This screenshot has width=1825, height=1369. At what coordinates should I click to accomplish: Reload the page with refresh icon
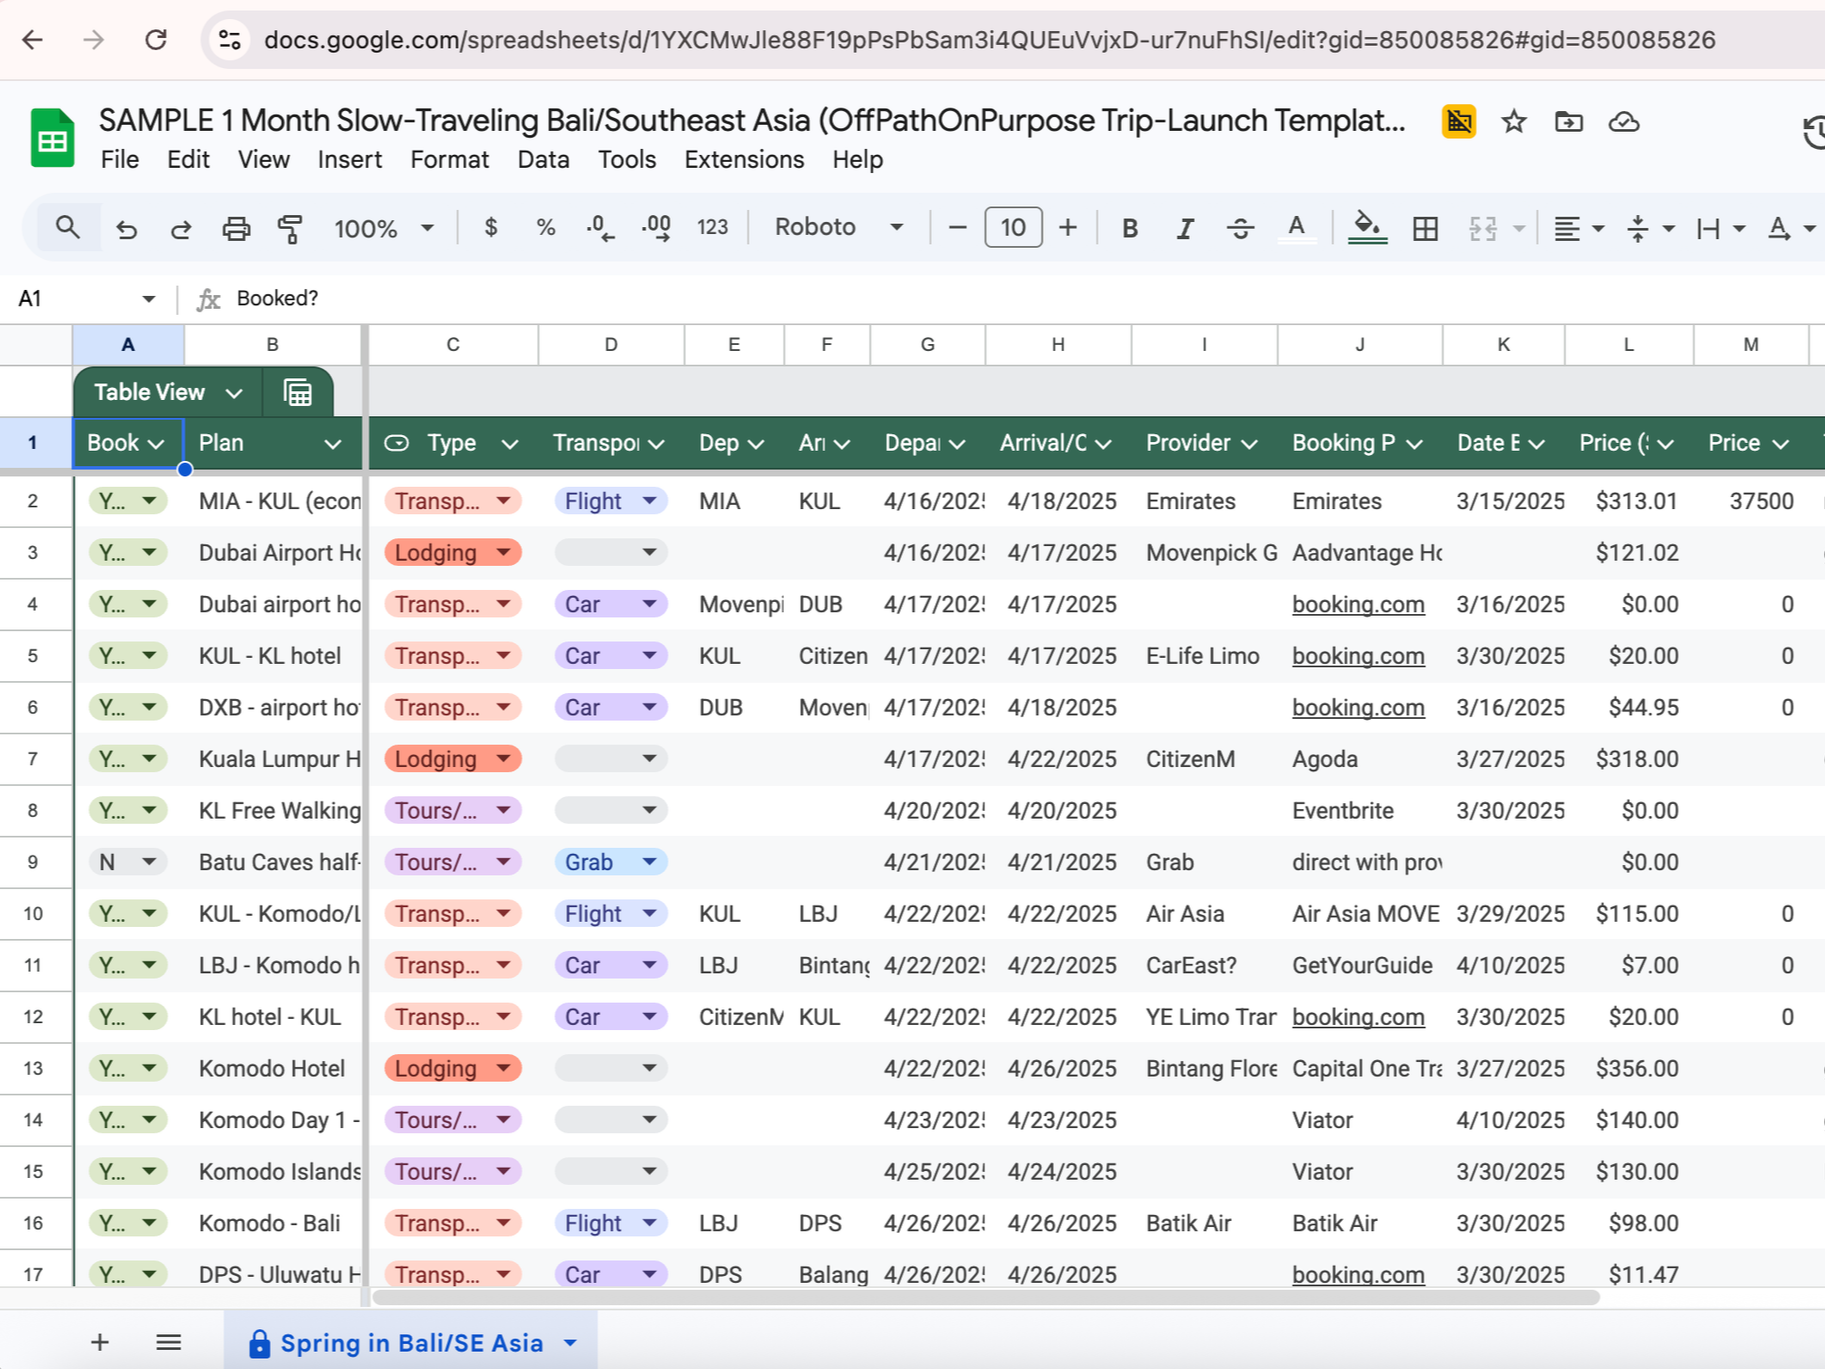tap(156, 40)
